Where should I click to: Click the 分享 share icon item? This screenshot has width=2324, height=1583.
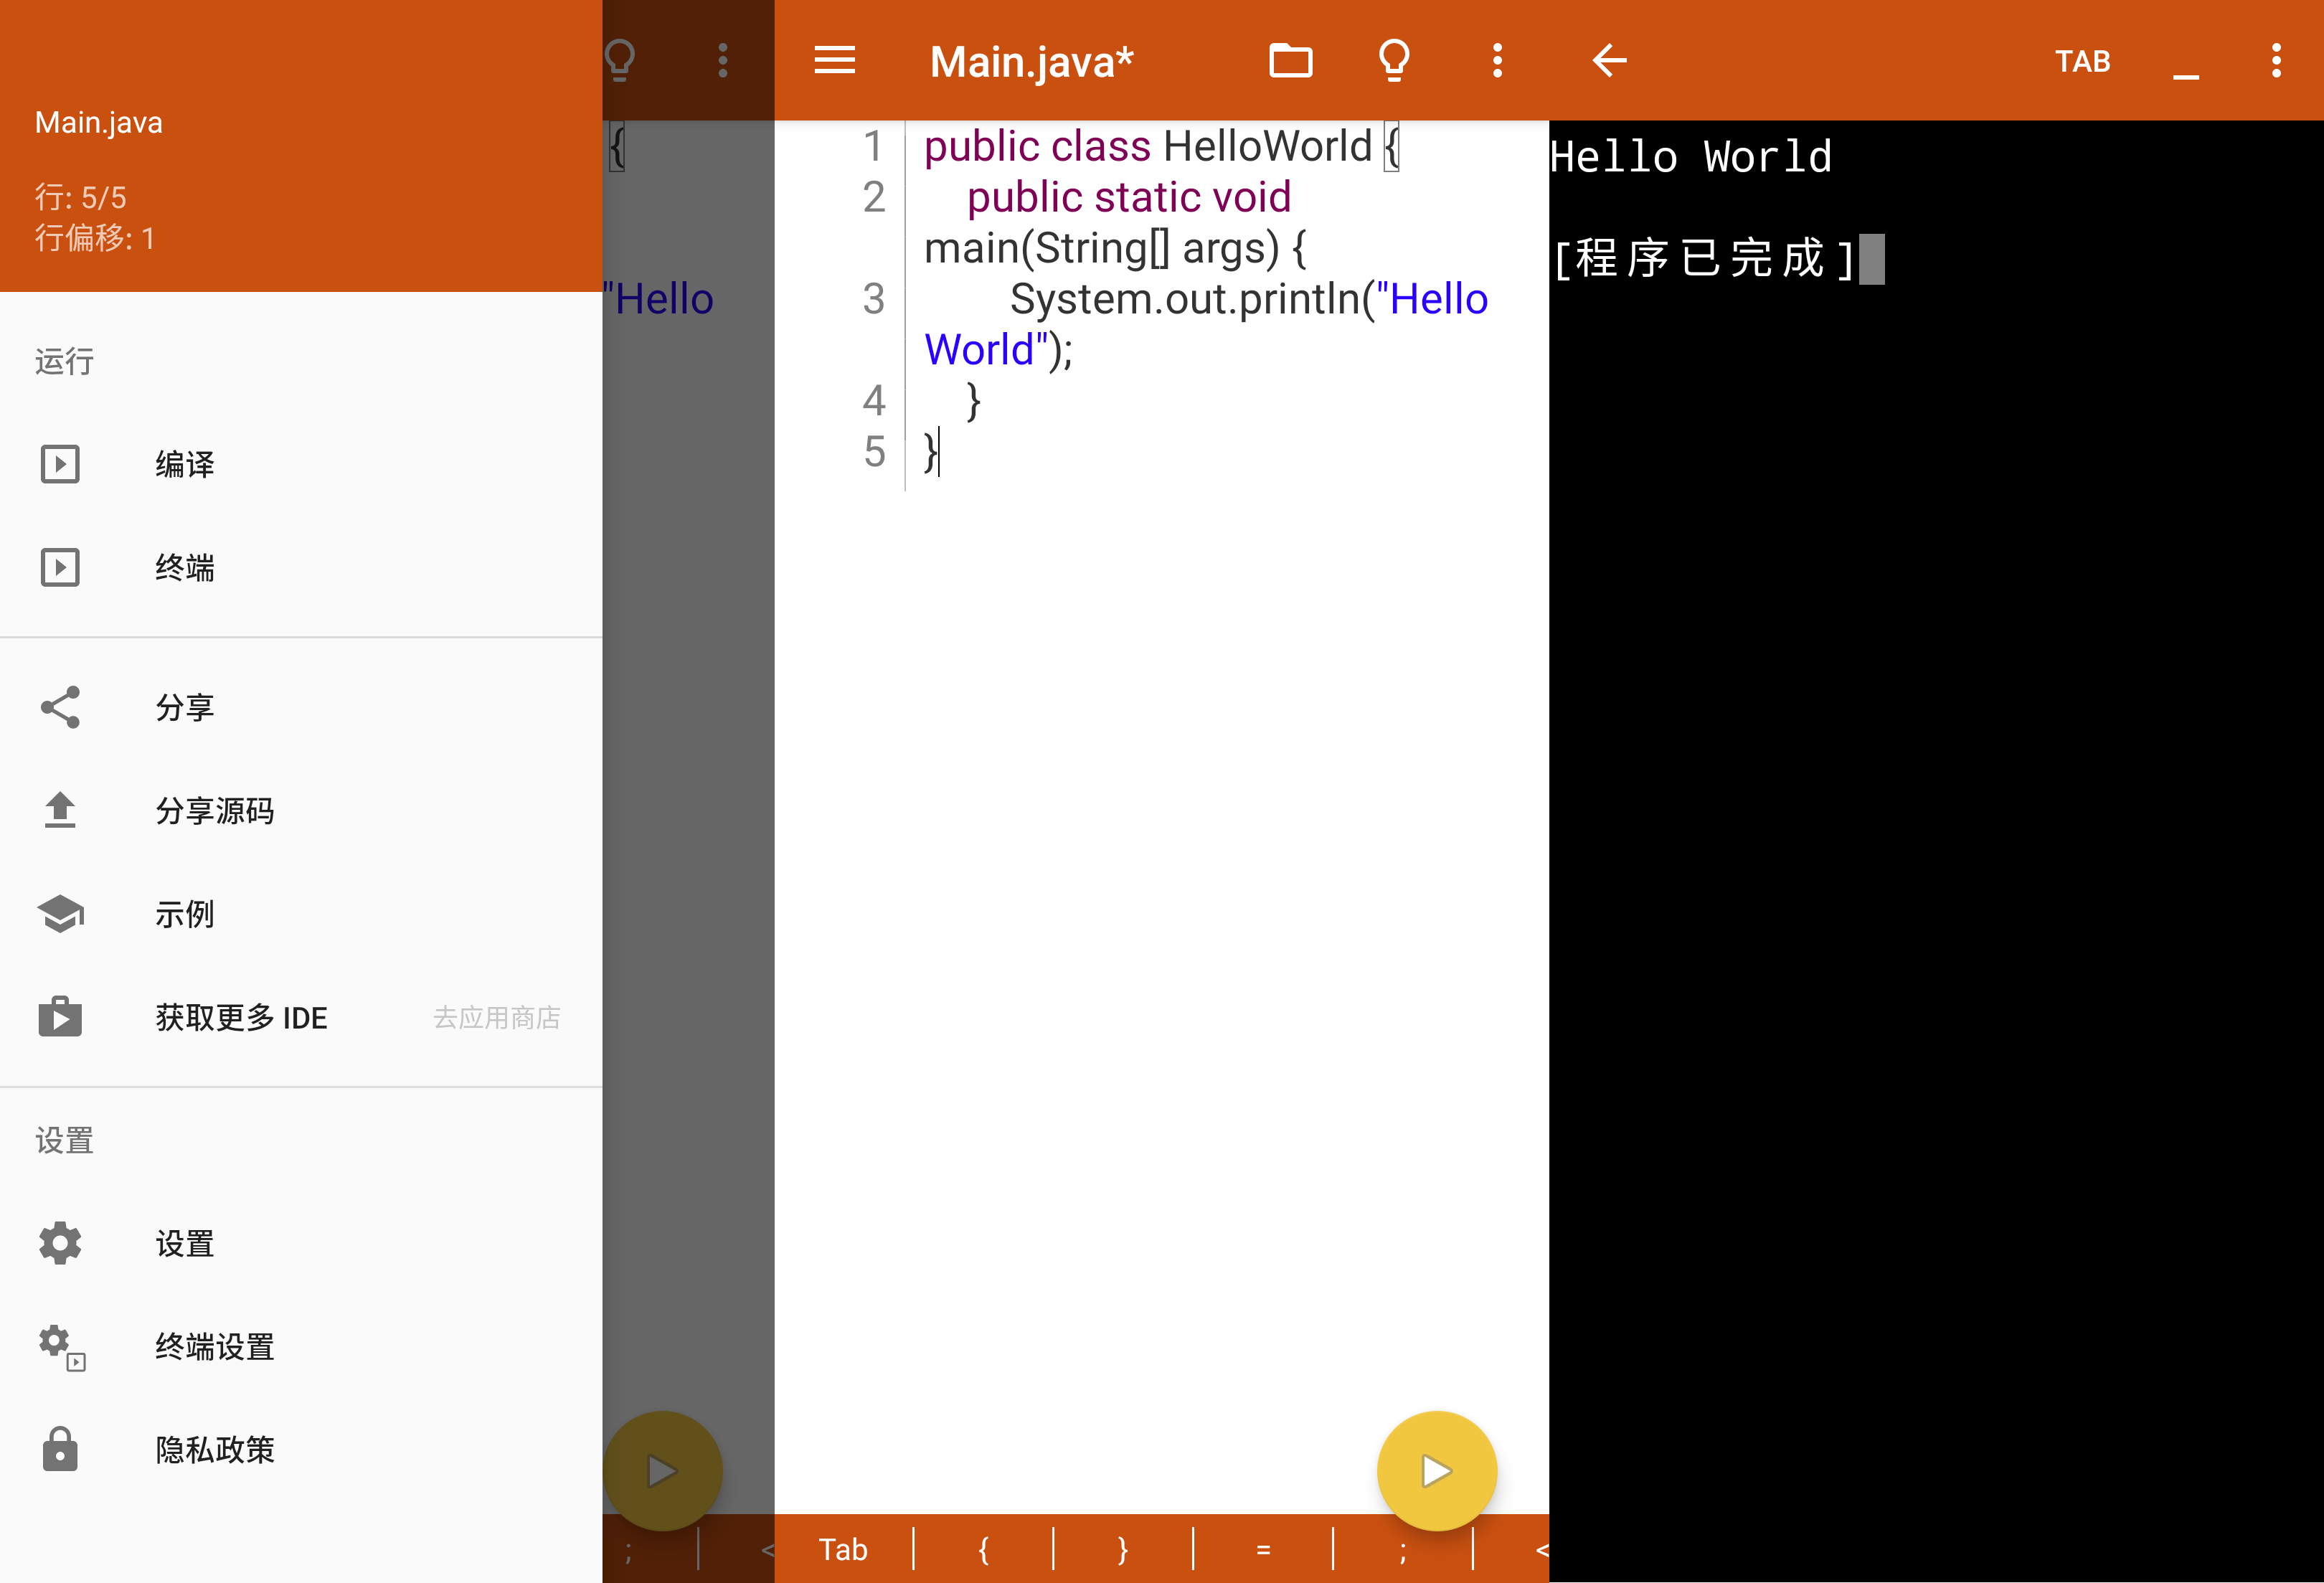(x=185, y=708)
